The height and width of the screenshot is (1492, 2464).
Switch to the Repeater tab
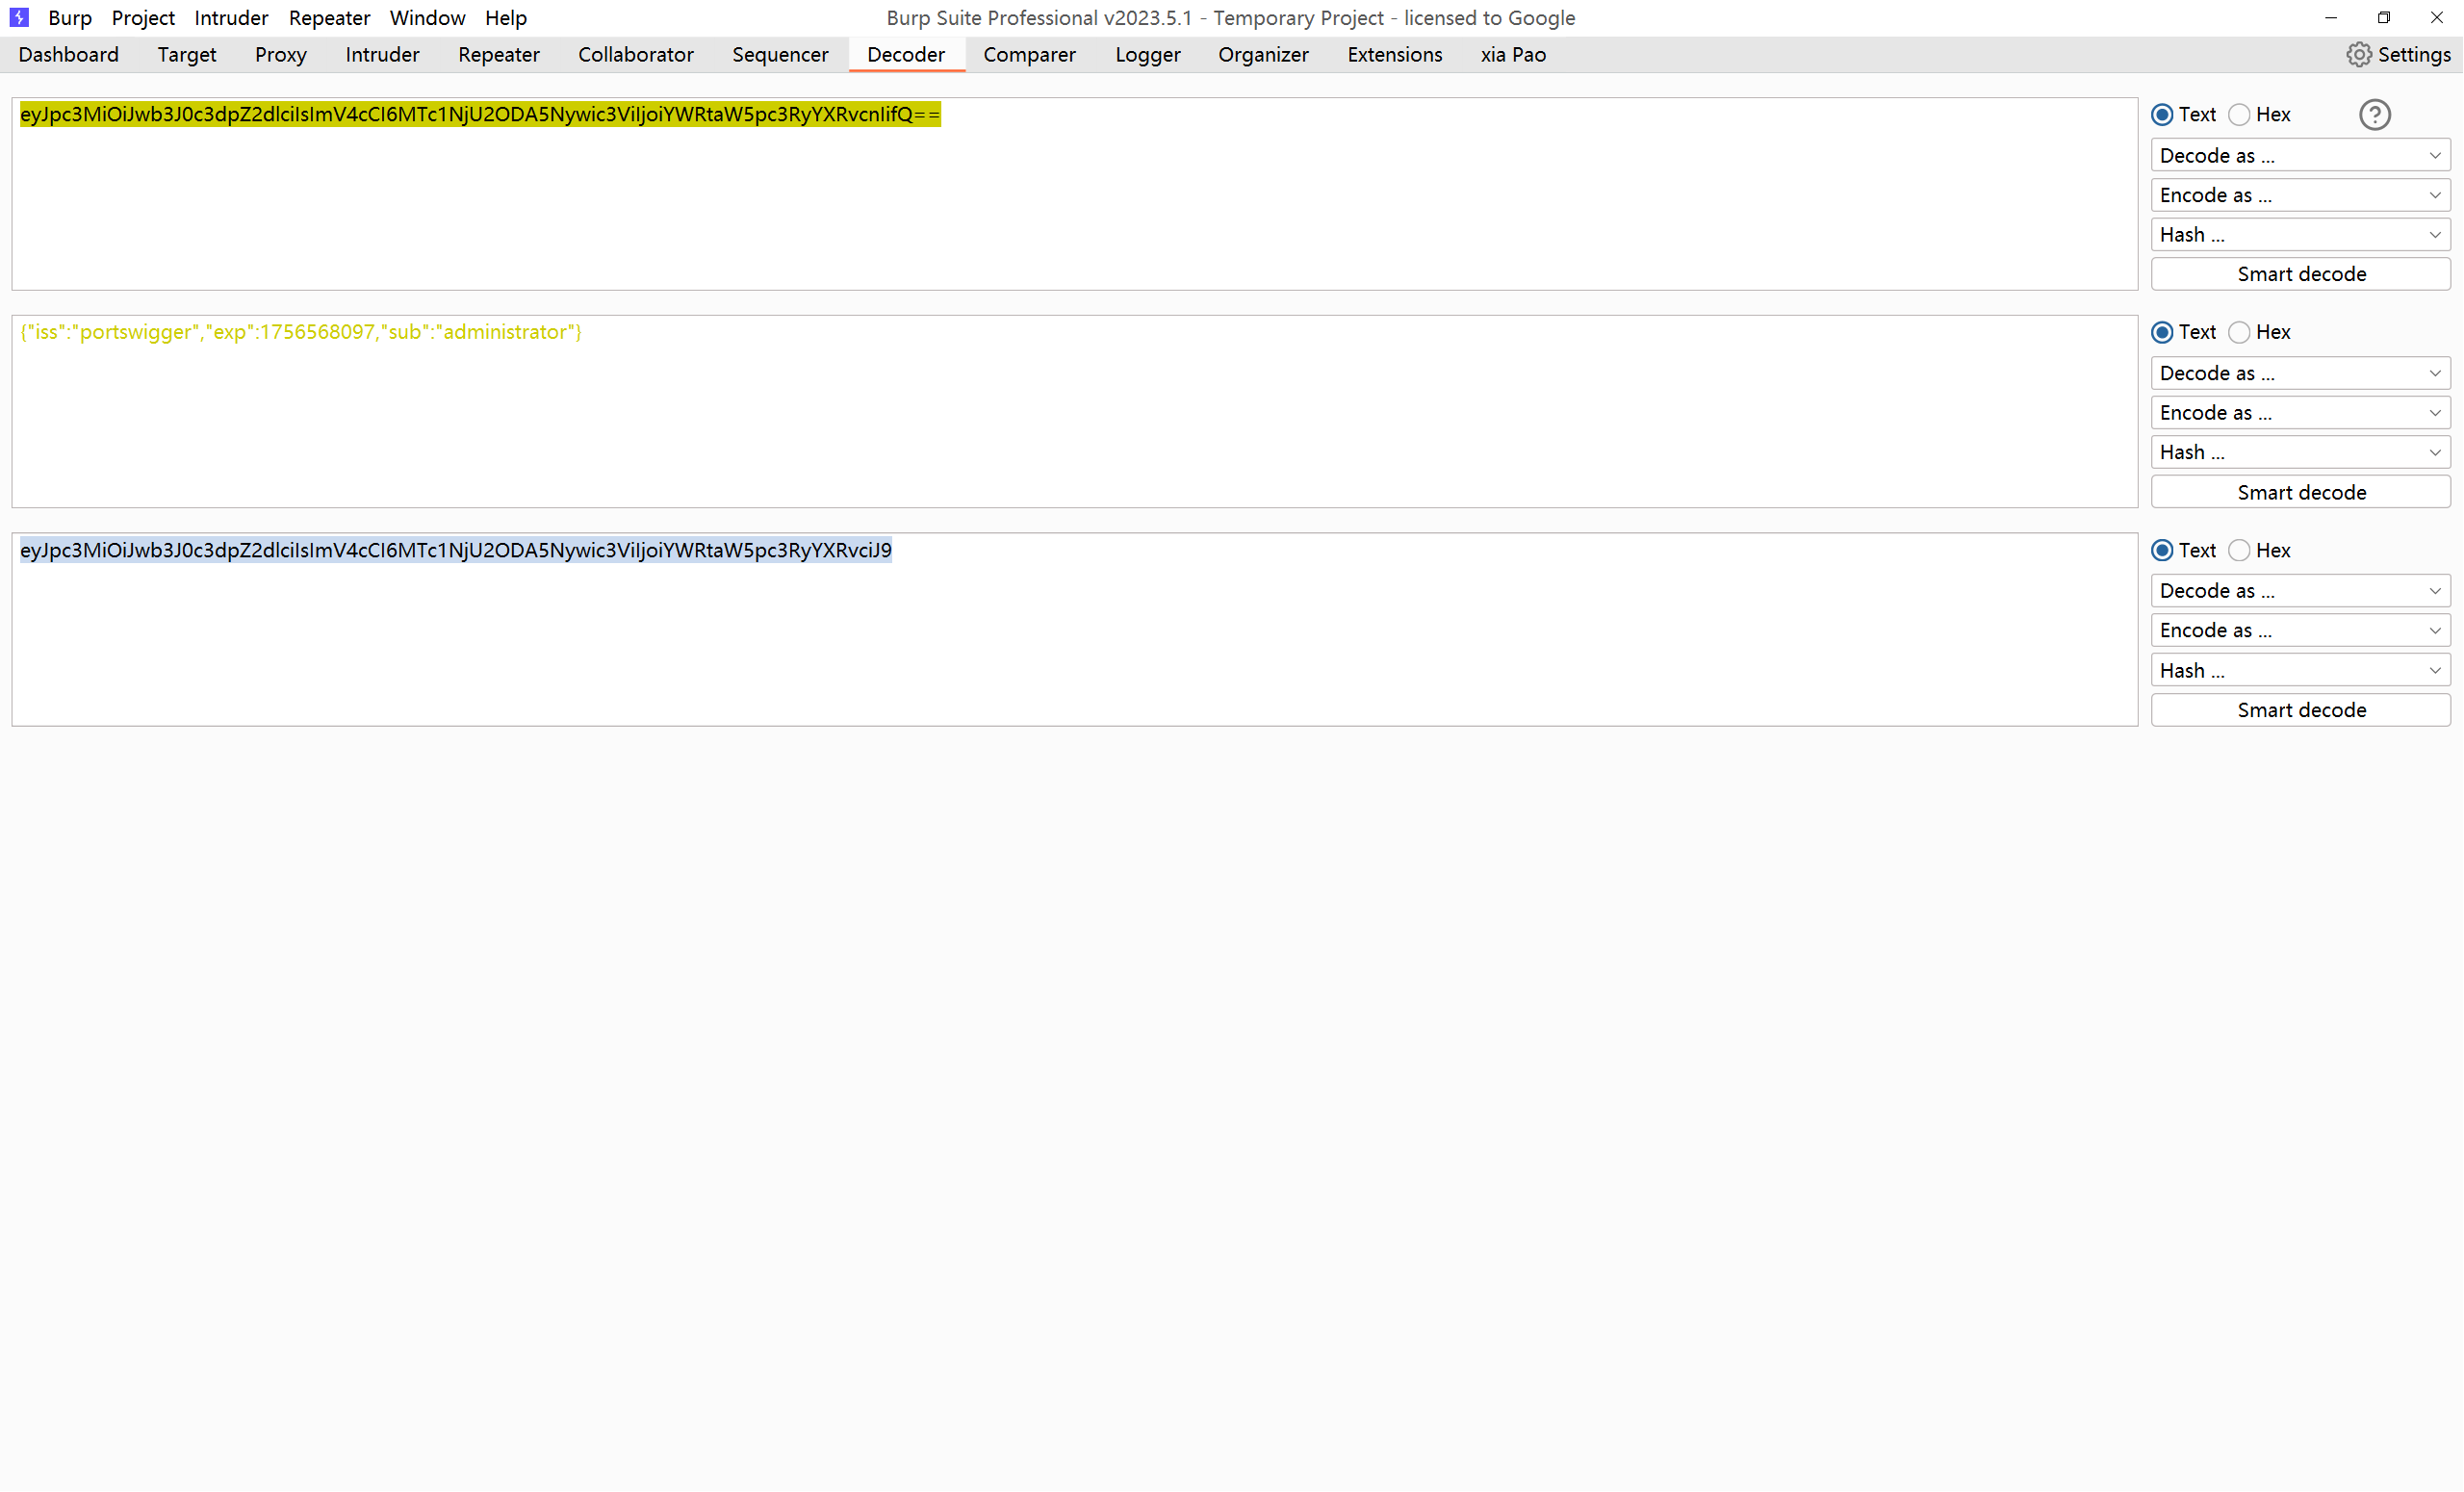pyautogui.click(x=498, y=55)
